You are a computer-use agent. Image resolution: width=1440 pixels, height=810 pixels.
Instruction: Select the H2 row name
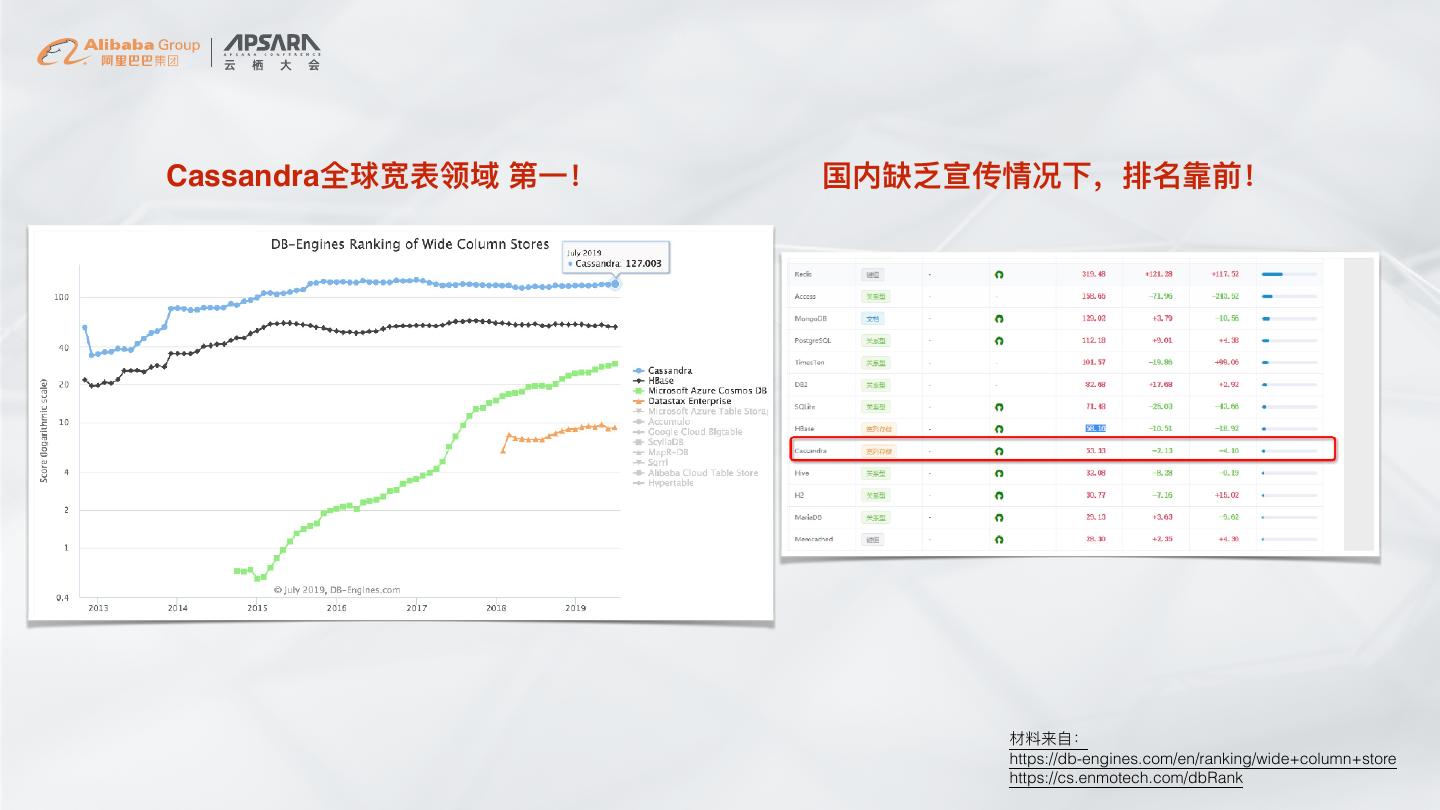(799, 495)
